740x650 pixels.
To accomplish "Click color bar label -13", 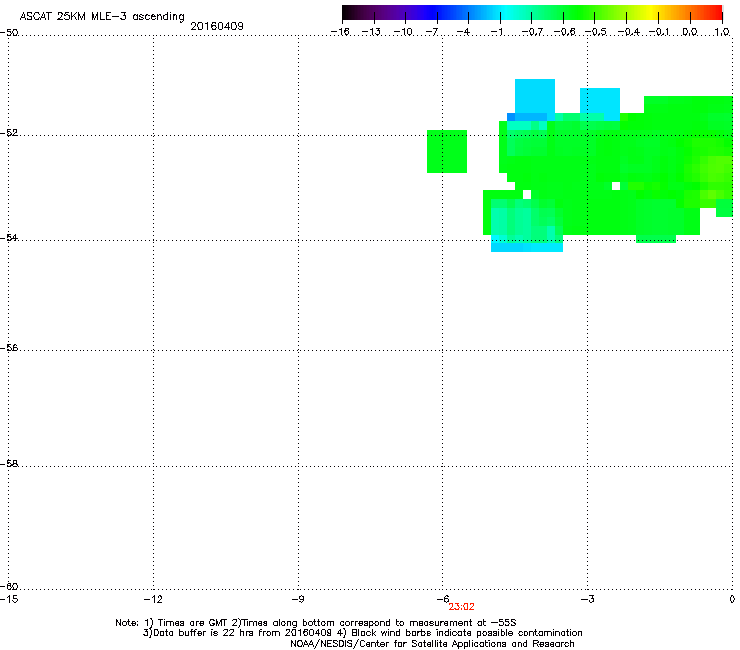I will 371,32.
